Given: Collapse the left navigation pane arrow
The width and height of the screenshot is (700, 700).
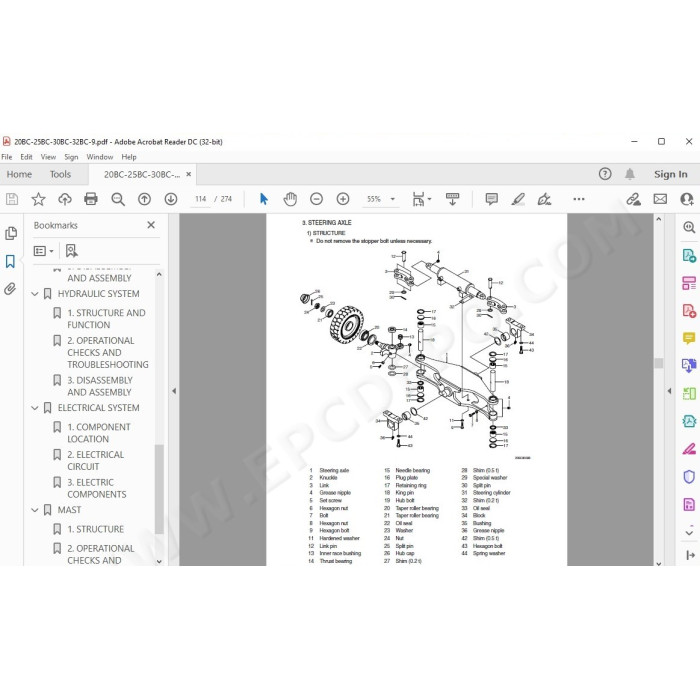Looking at the screenshot, I should 174,391.
